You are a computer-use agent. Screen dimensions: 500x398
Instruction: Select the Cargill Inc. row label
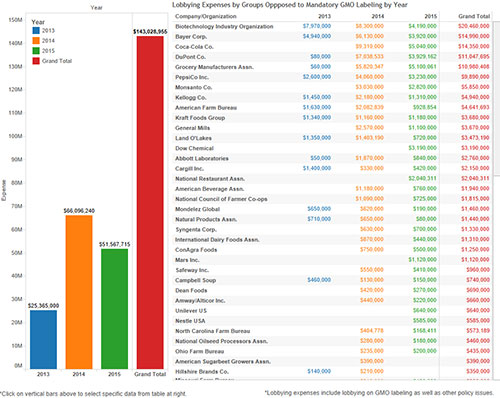click(x=189, y=169)
